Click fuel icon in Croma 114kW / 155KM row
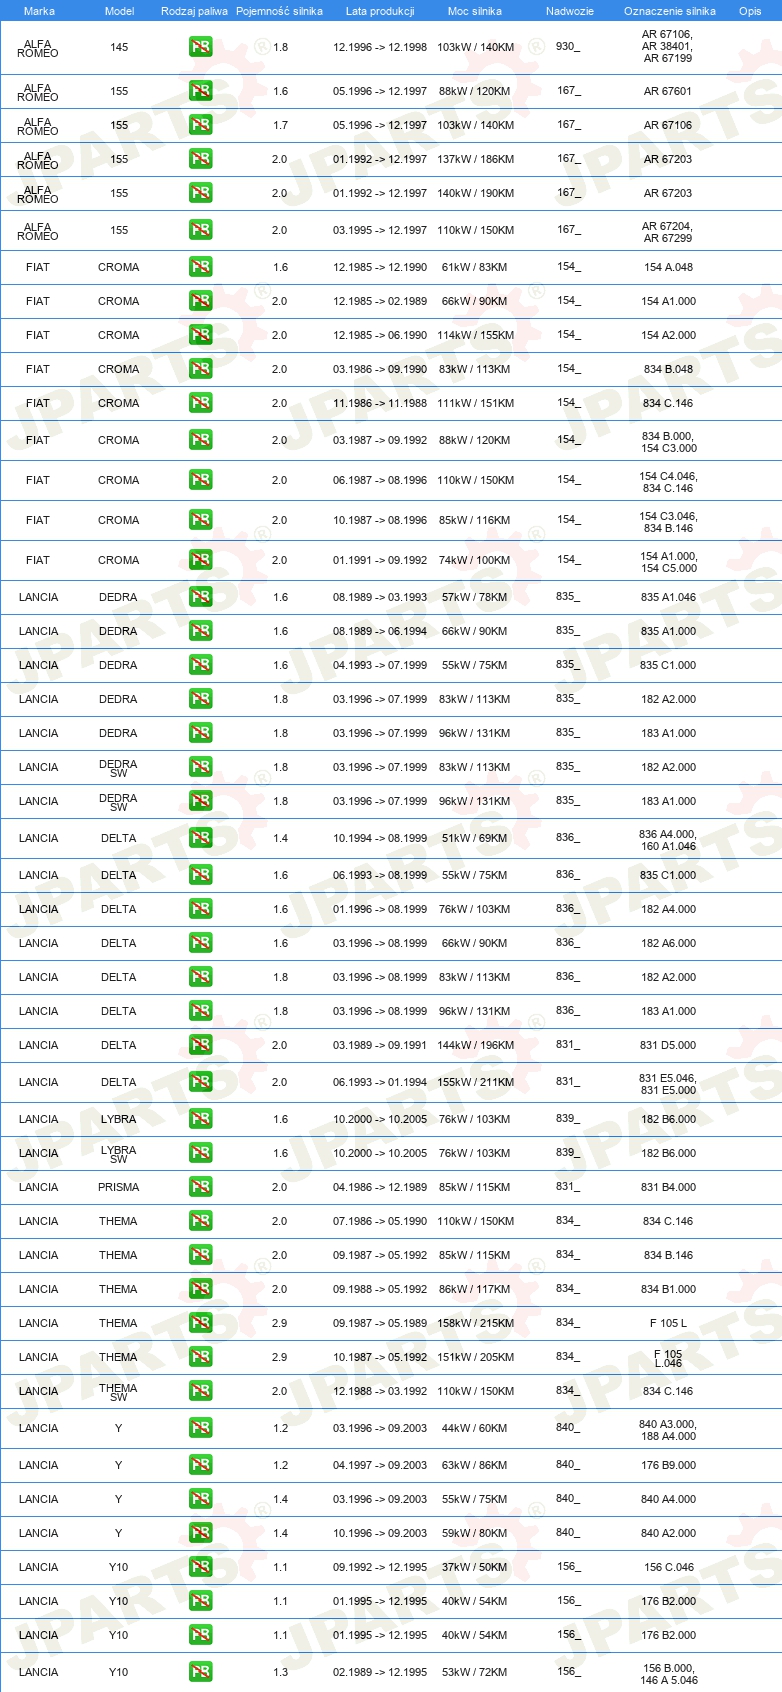782x1692 pixels. pos(201,335)
